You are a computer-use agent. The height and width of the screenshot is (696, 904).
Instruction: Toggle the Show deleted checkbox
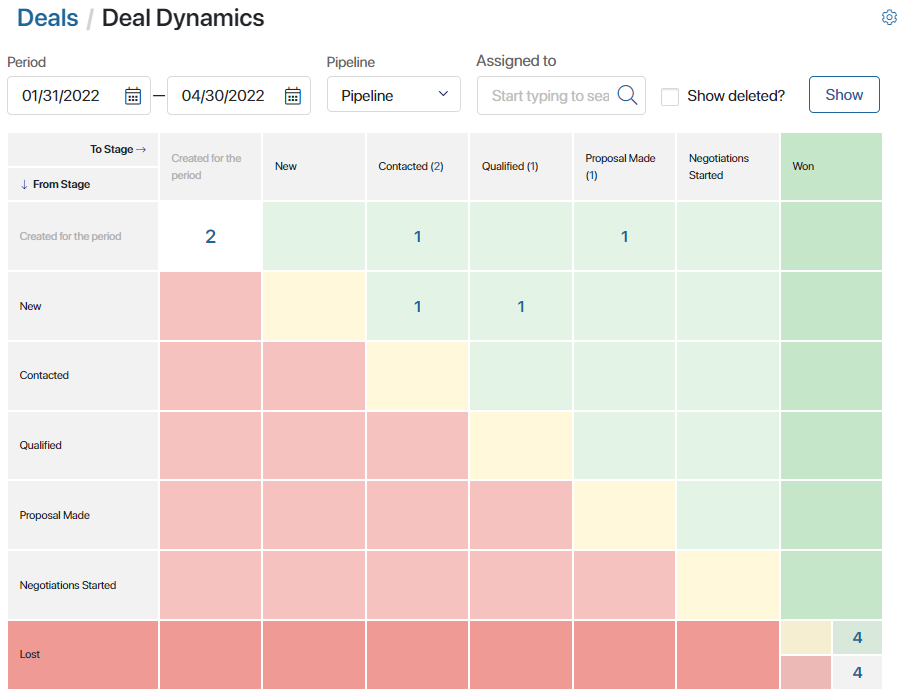(x=669, y=96)
